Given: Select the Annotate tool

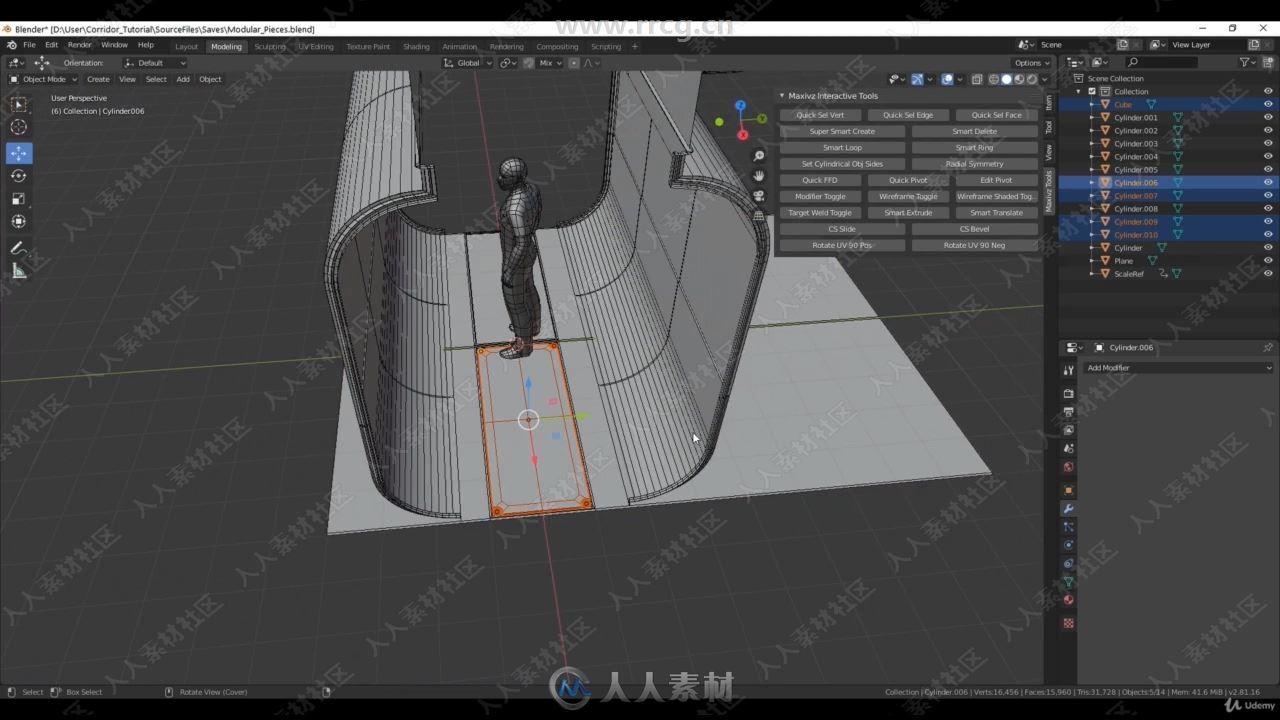Looking at the screenshot, I should coord(18,248).
